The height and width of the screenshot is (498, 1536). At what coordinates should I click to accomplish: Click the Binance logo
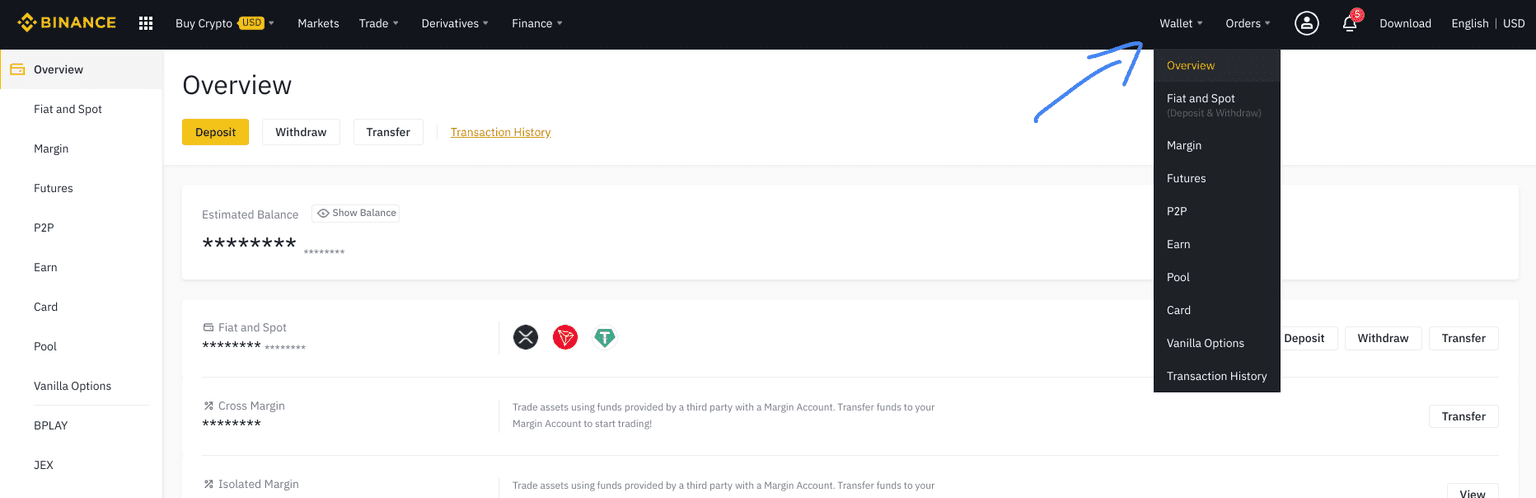67,23
